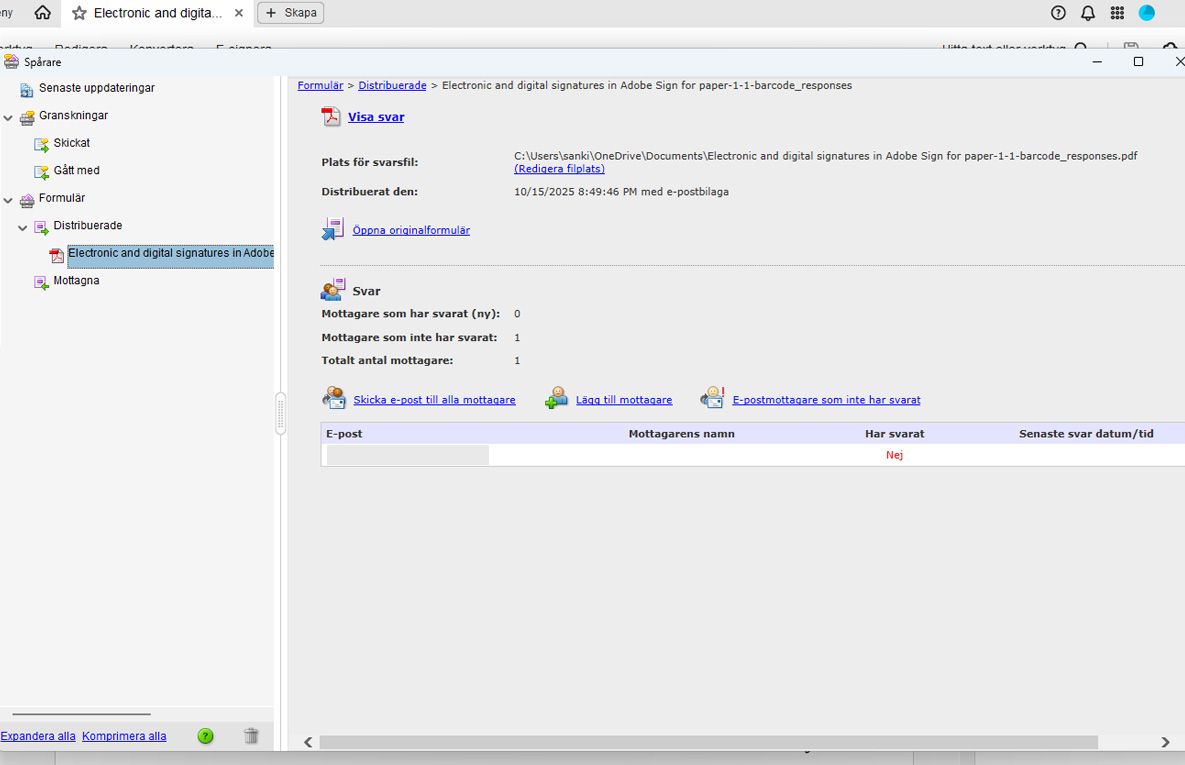Click the add recipient icon
The width and height of the screenshot is (1185, 765).
557,398
